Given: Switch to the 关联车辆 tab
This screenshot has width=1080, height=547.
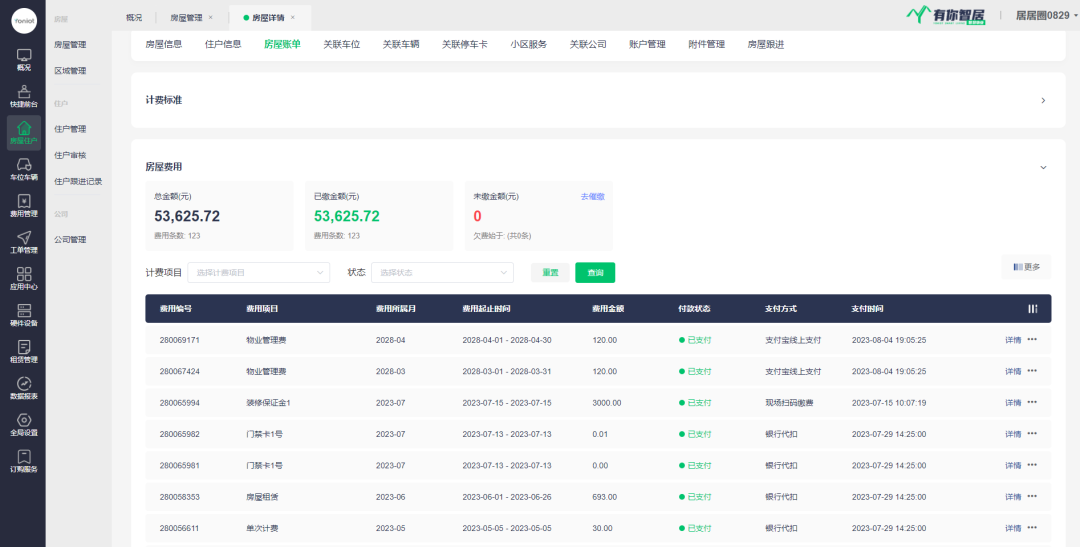Looking at the screenshot, I should pos(401,44).
